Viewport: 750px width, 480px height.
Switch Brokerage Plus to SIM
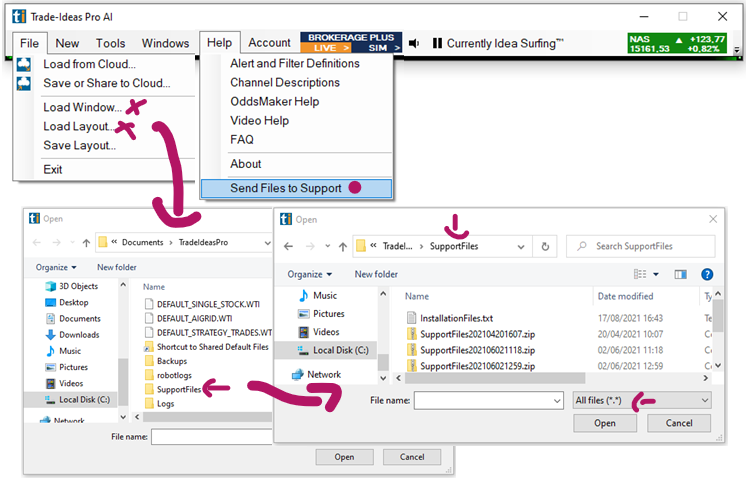379,48
